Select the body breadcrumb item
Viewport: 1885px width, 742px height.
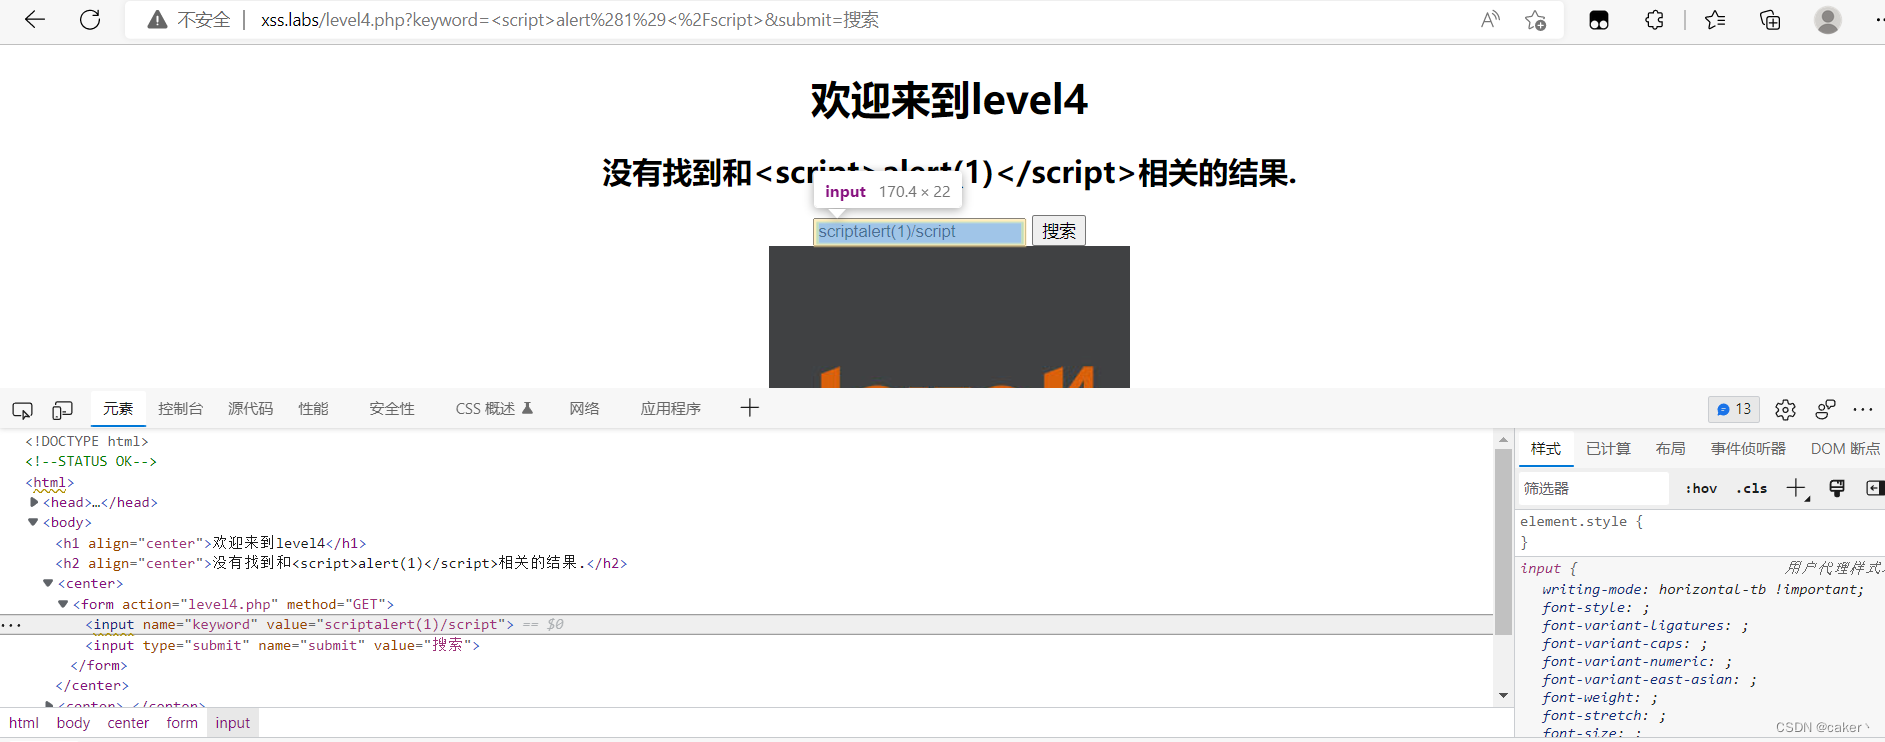pos(73,723)
